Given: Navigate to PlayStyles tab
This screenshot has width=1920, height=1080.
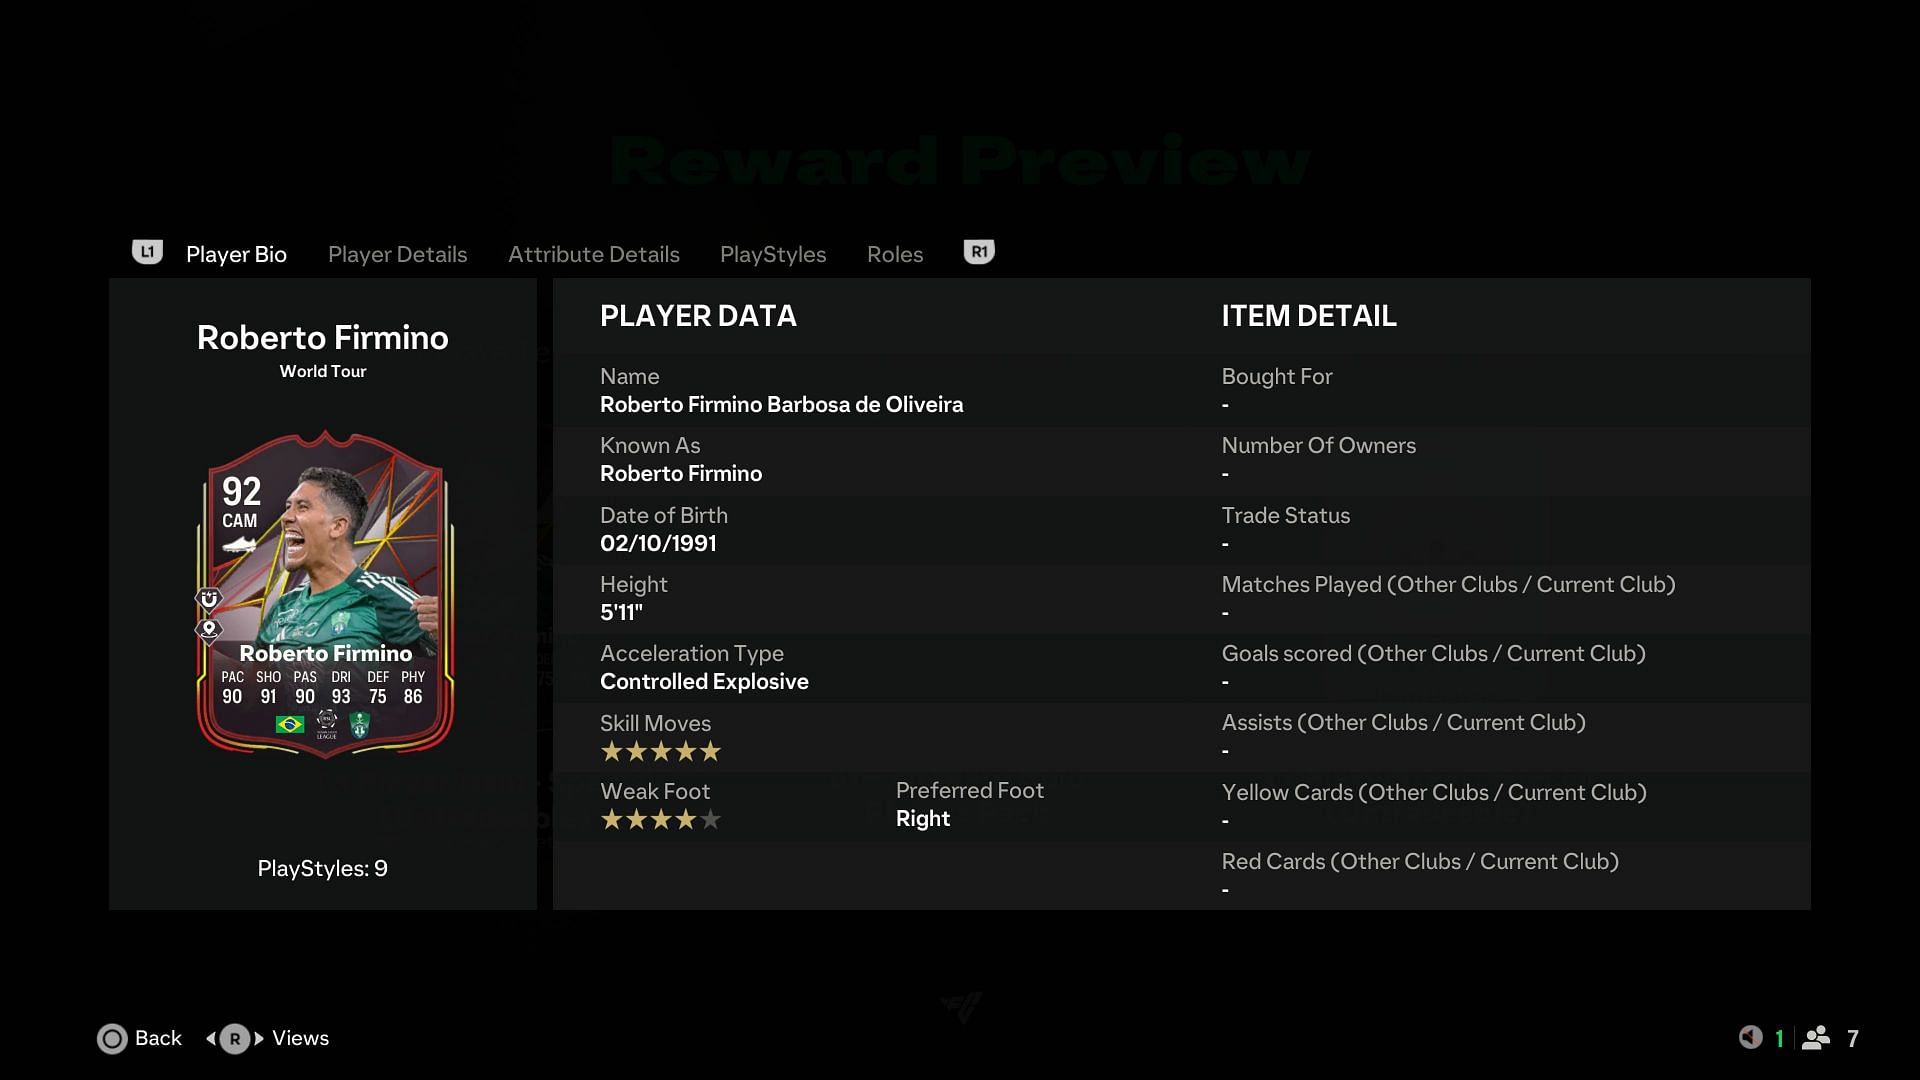Looking at the screenshot, I should pos(771,253).
